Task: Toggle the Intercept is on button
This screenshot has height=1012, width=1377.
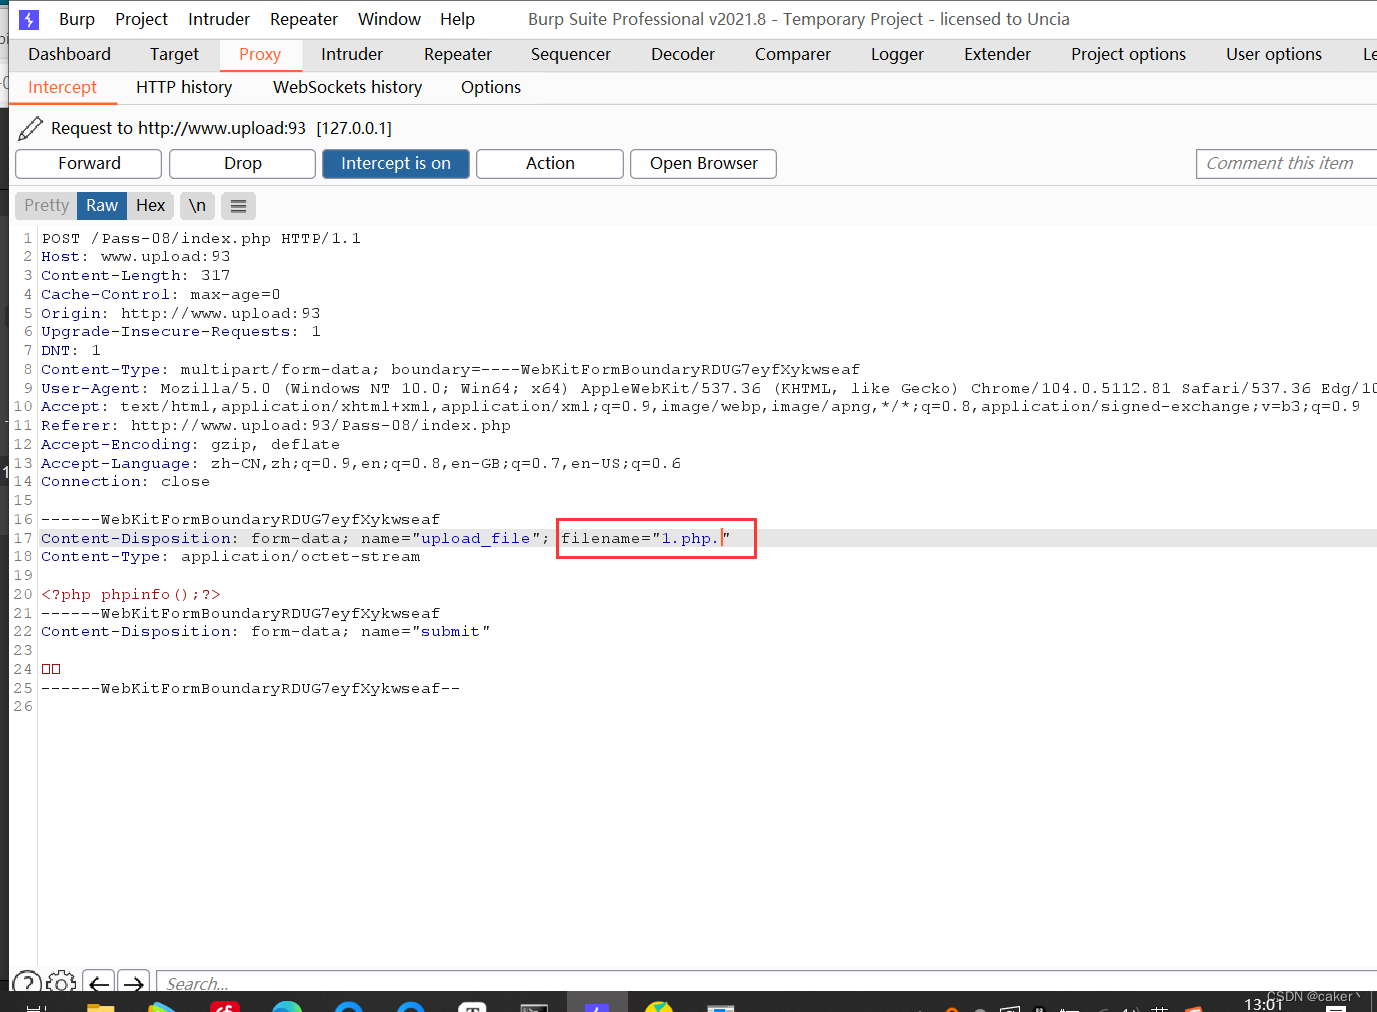Action: [396, 164]
